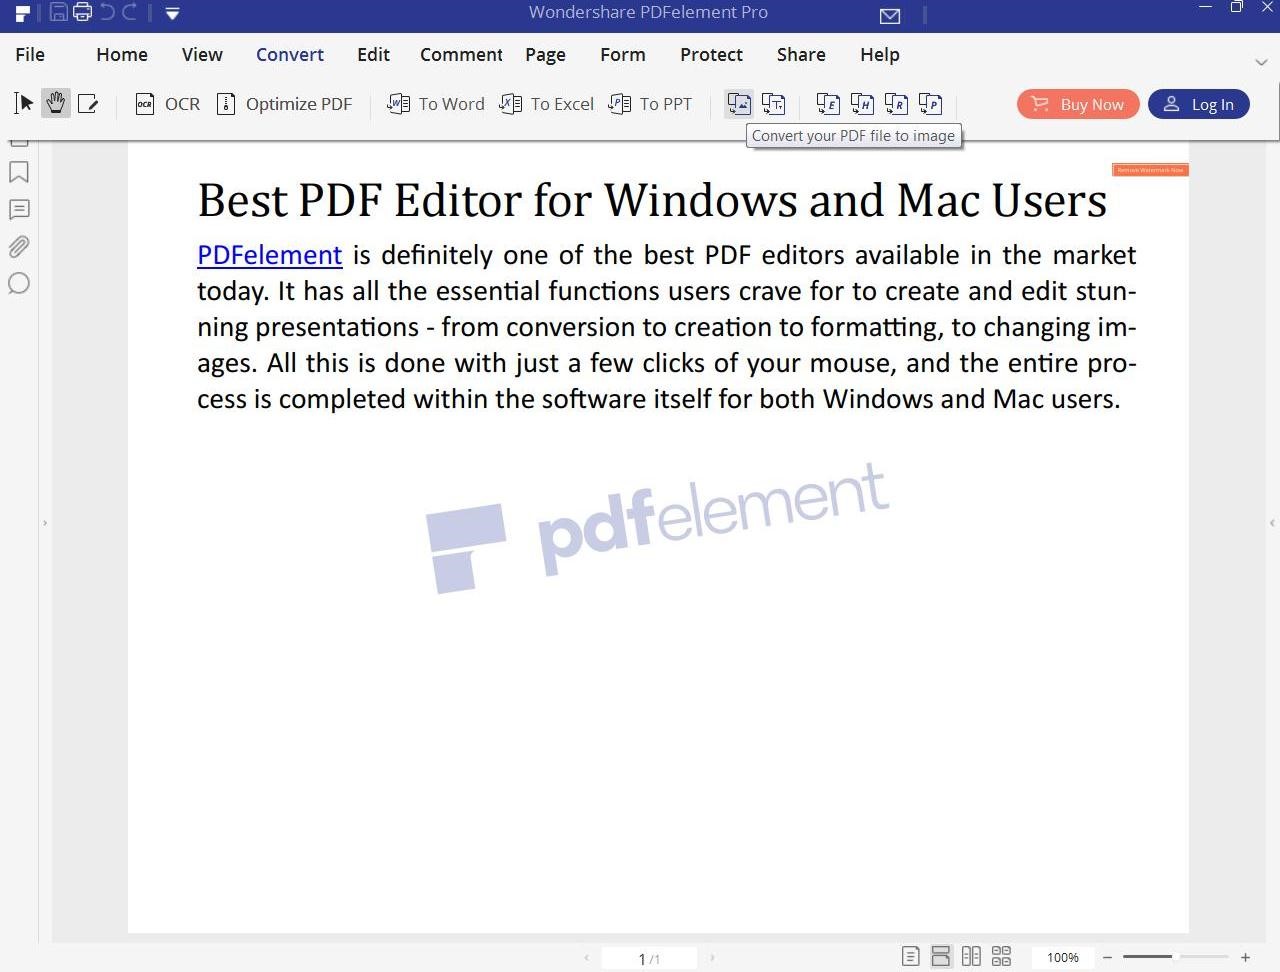Convert the PDF To PPT
This screenshot has height=972, width=1280.
tap(651, 104)
